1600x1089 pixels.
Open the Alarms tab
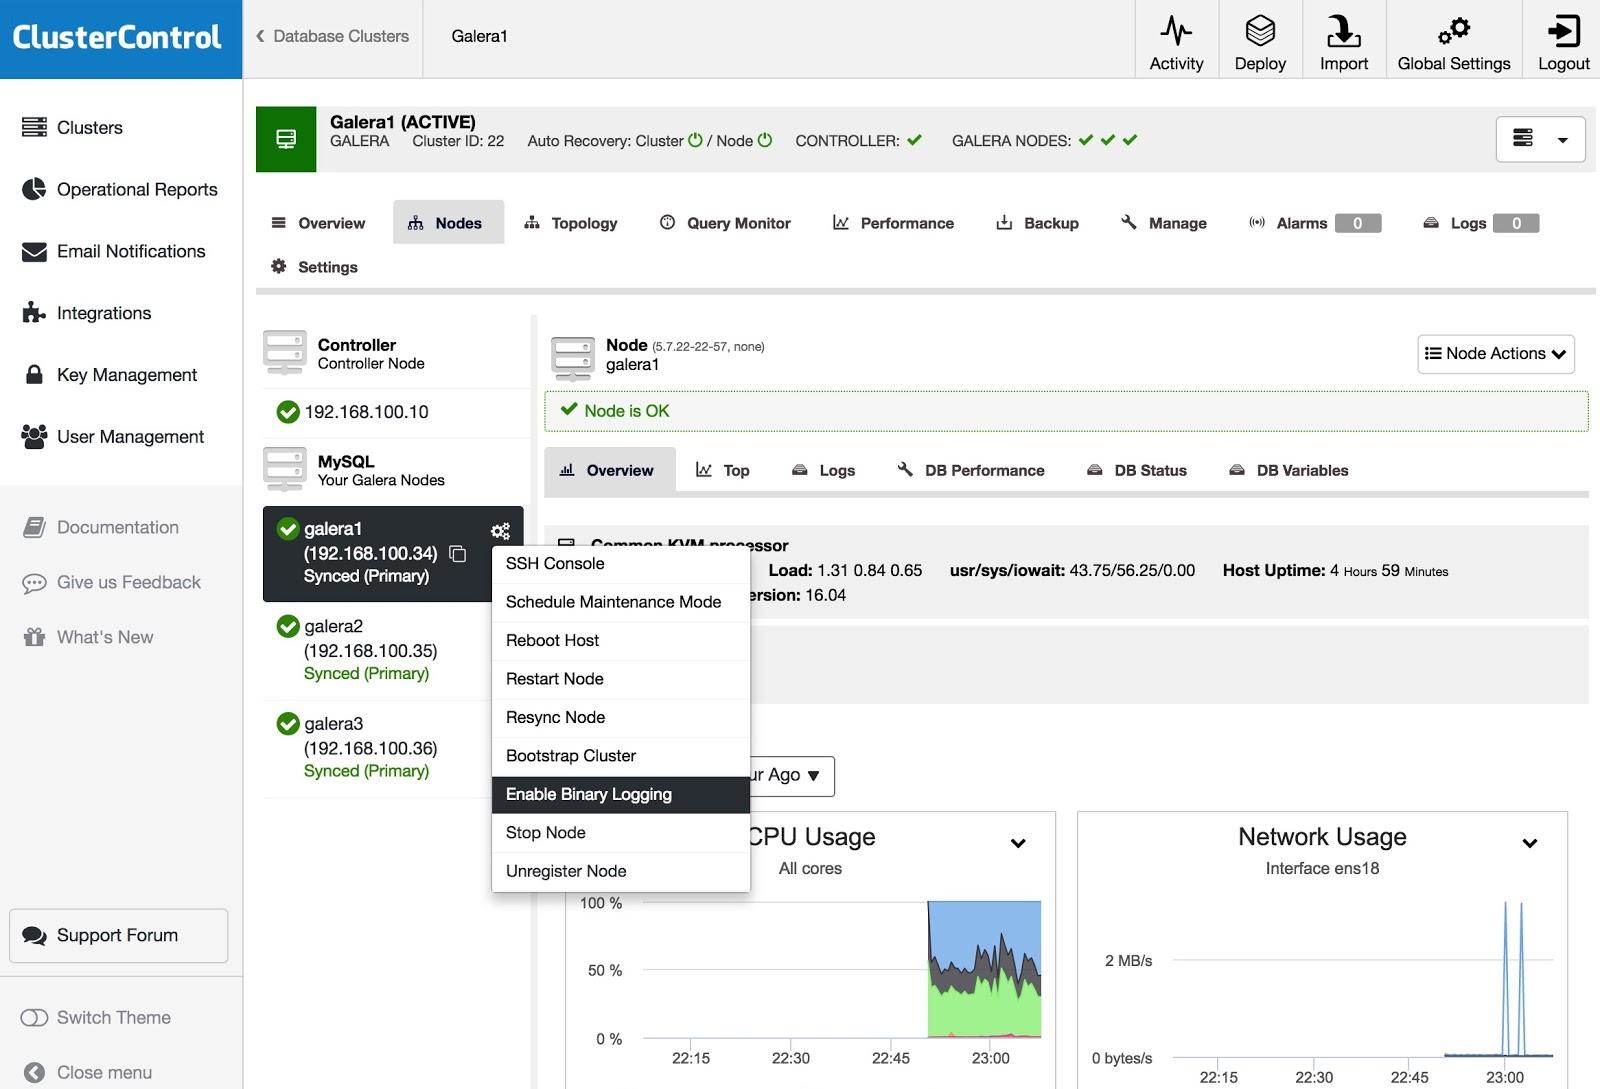pyautogui.click(x=1315, y=223)
